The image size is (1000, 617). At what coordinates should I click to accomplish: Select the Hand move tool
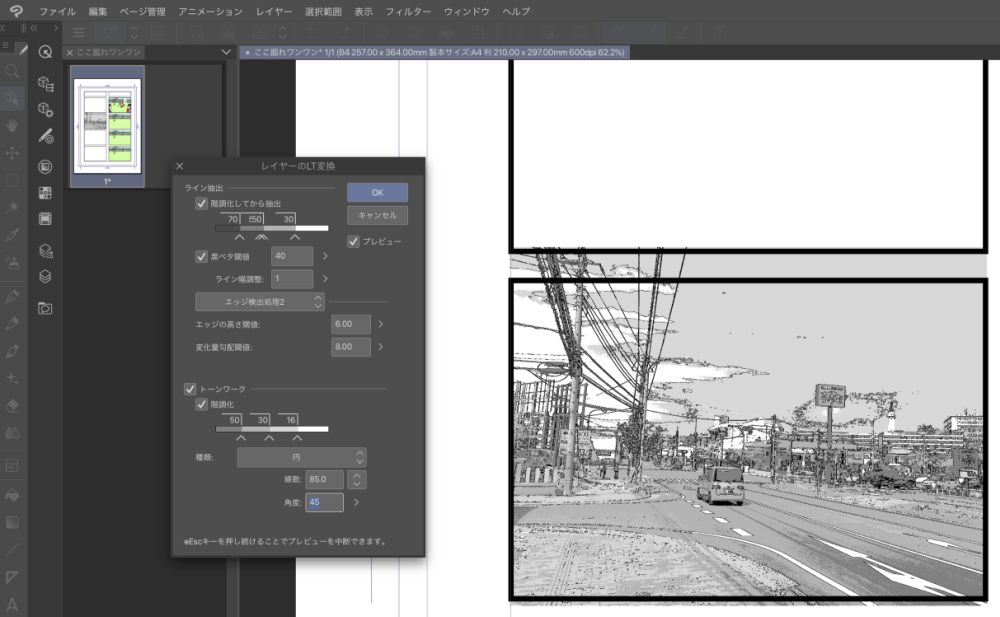point(12,126)
